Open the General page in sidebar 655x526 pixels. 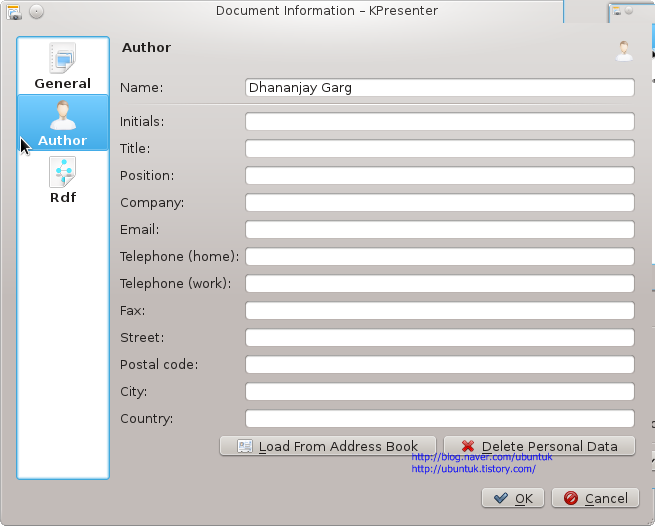point(63,66)
